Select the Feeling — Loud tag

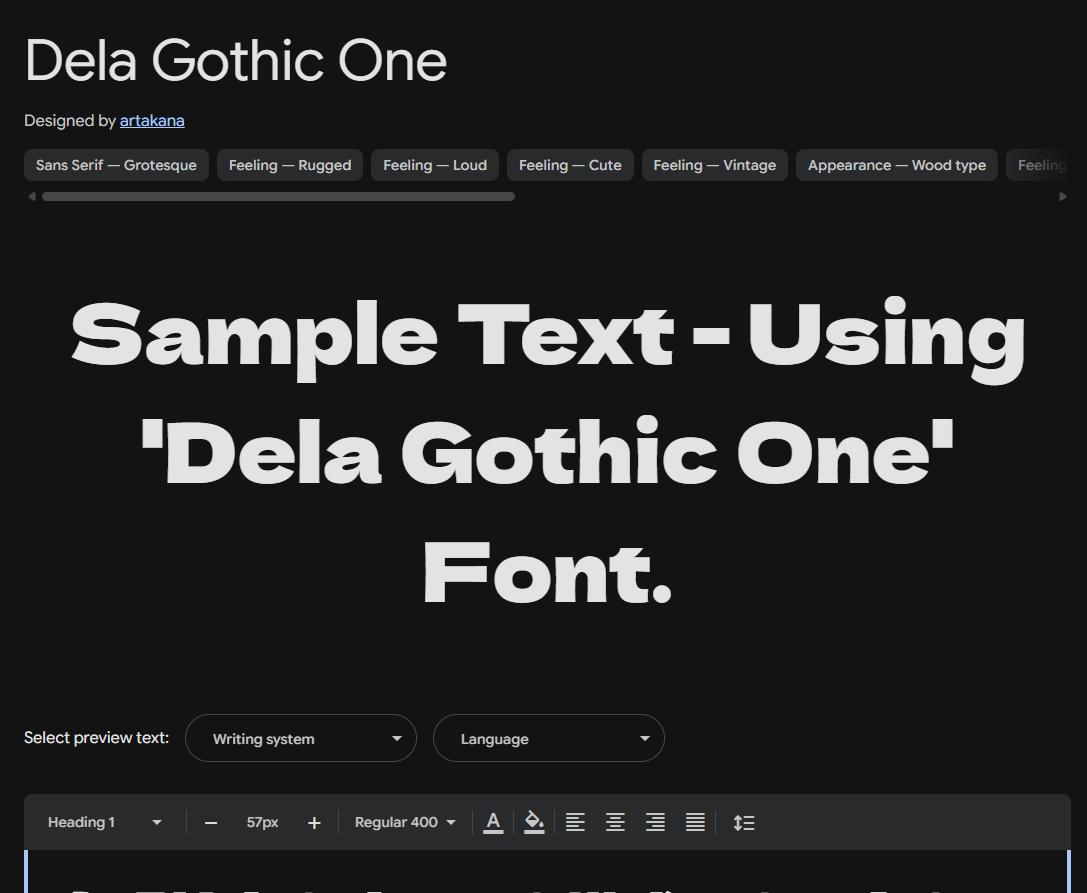[x=435, y=165]
